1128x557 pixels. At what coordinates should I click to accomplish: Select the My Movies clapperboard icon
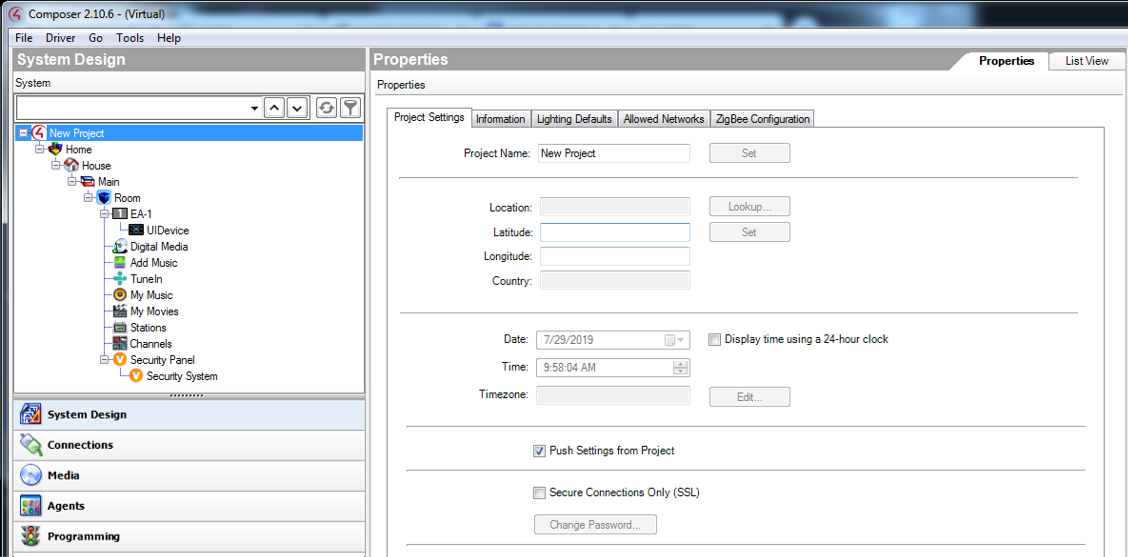[120, 311]
